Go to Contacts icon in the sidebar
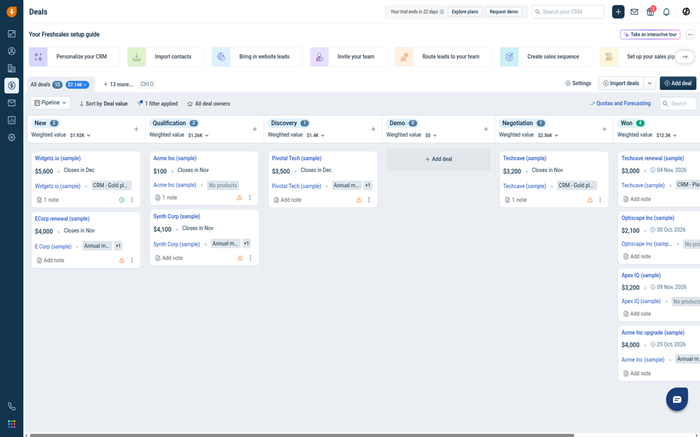 [x=12, y=51]
